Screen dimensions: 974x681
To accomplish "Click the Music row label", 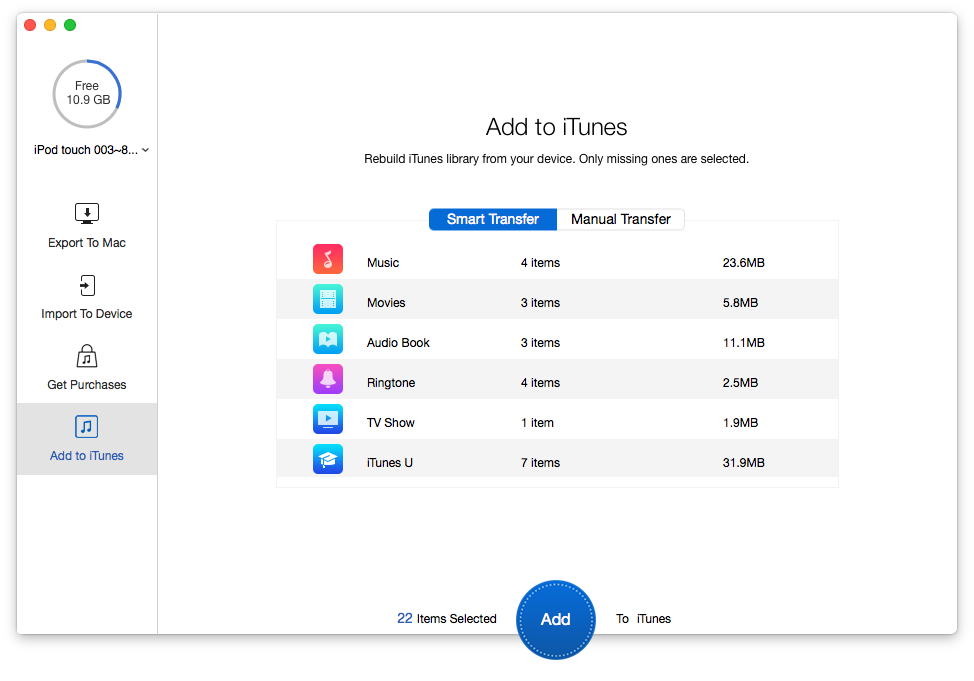I will coord(383,263).
